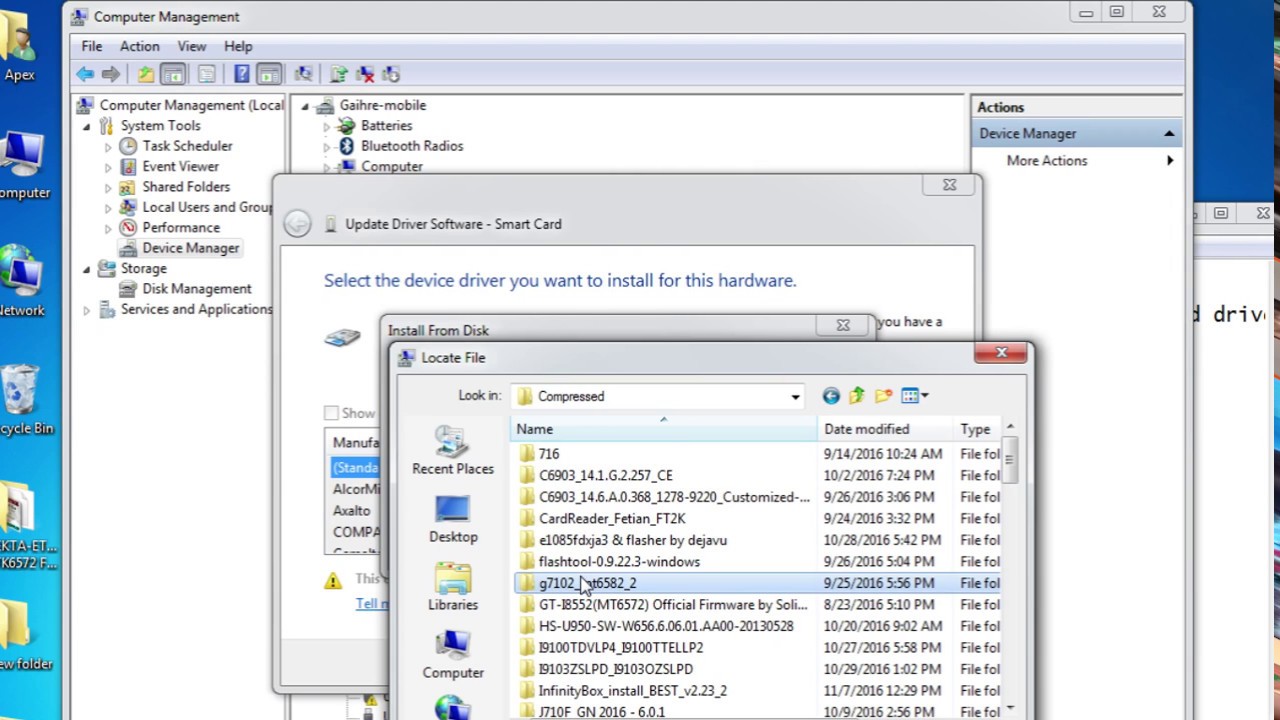The height and width of the screenshot is (720, 1280).
Task: Toggle the Show/Hide Action Pane toolbar icon
Action: click(x=269, y=74)
